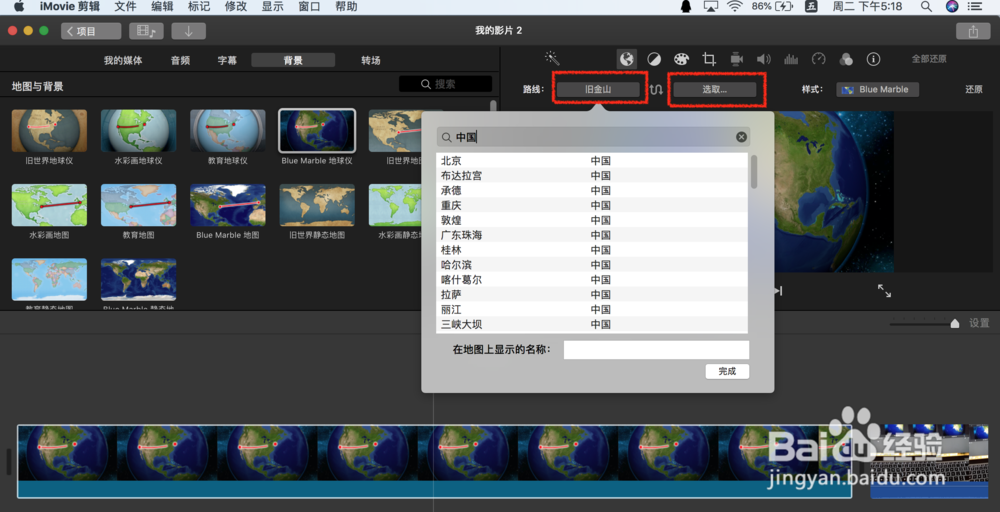Select the 教育地球仪 thumbnail
Screen dimensions: 1000x512
[228, 131]
